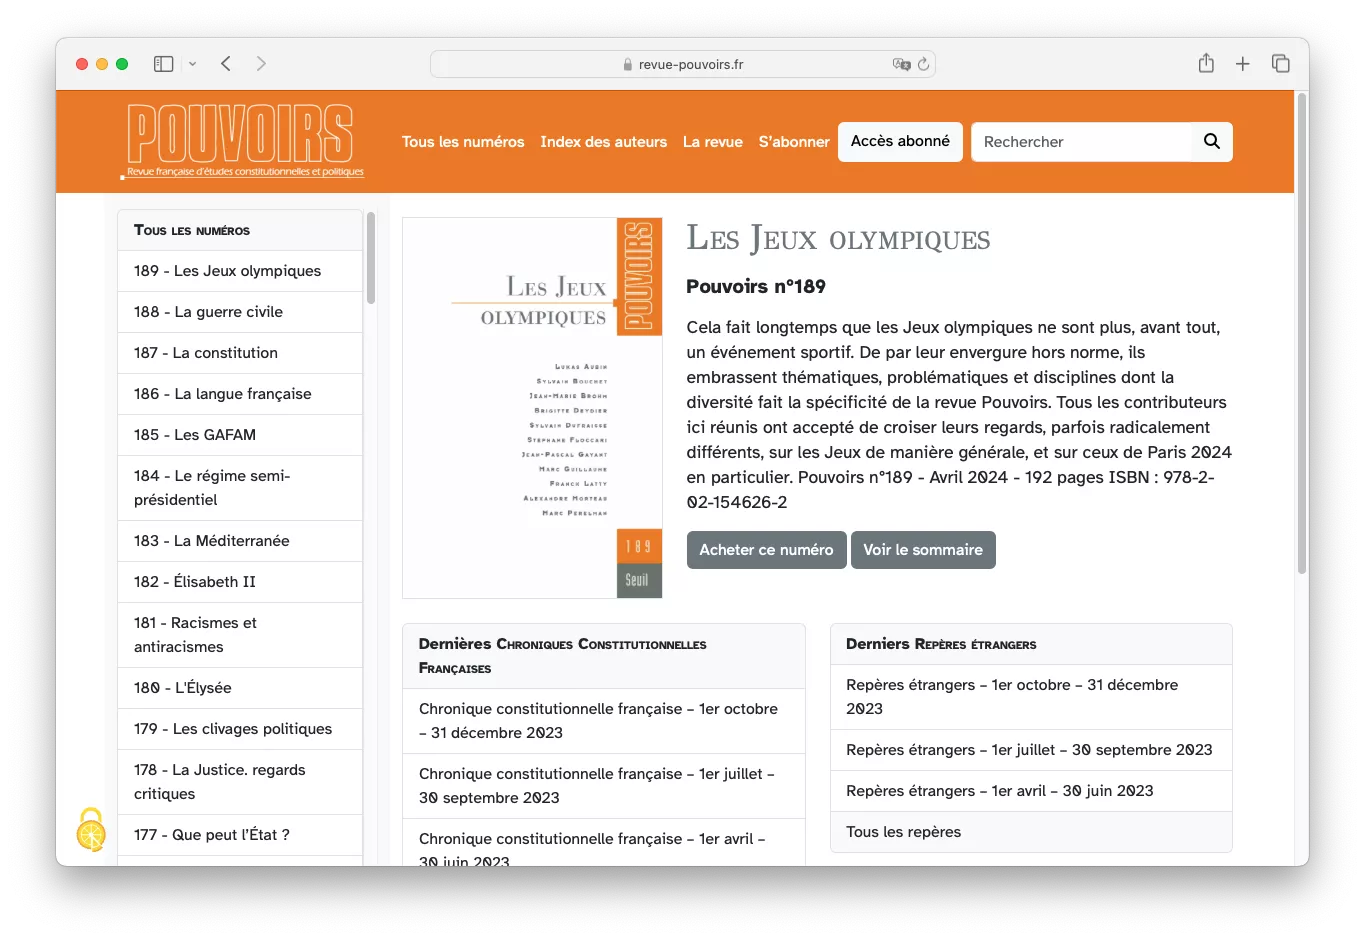Click the Accès abonné button
Viewport: 1365px width, 940px height.
[900, 142]
